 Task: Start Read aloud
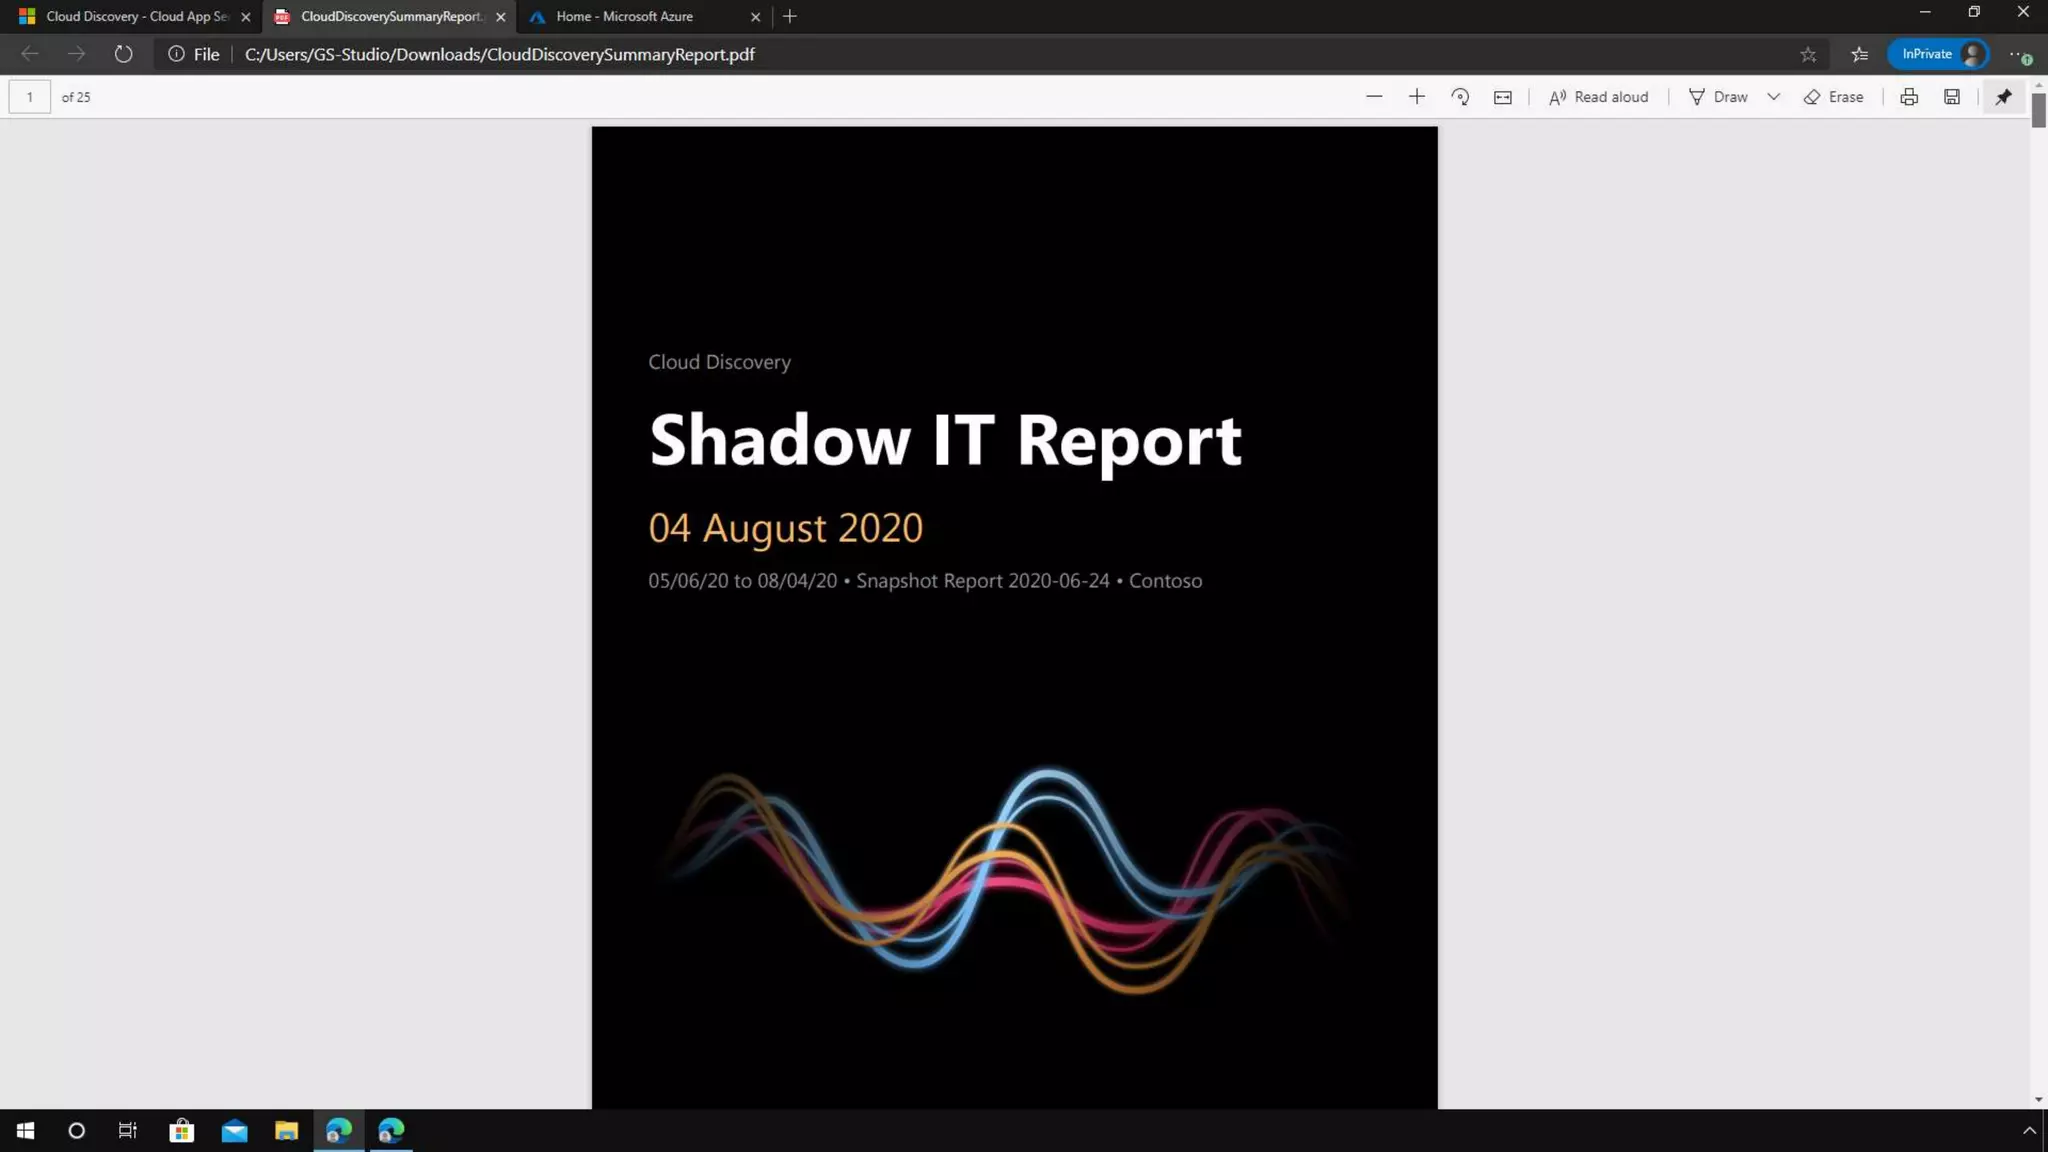(1598, 97)
